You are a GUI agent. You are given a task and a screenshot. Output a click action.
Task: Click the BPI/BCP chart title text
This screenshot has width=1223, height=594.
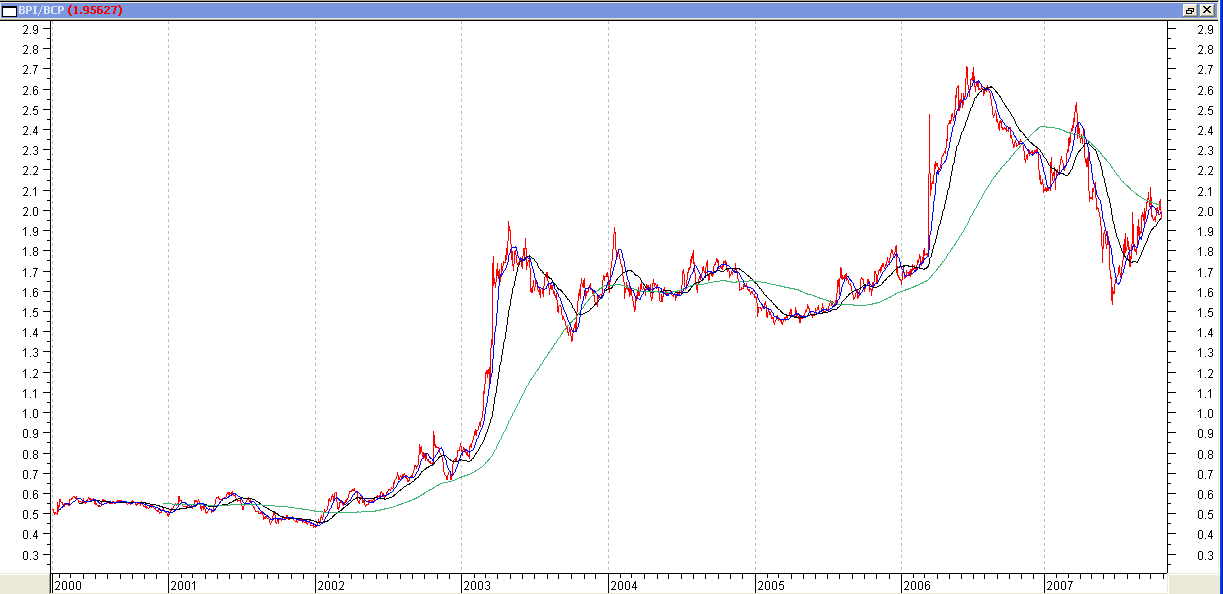pyautogui.click(x=41, y=9)
